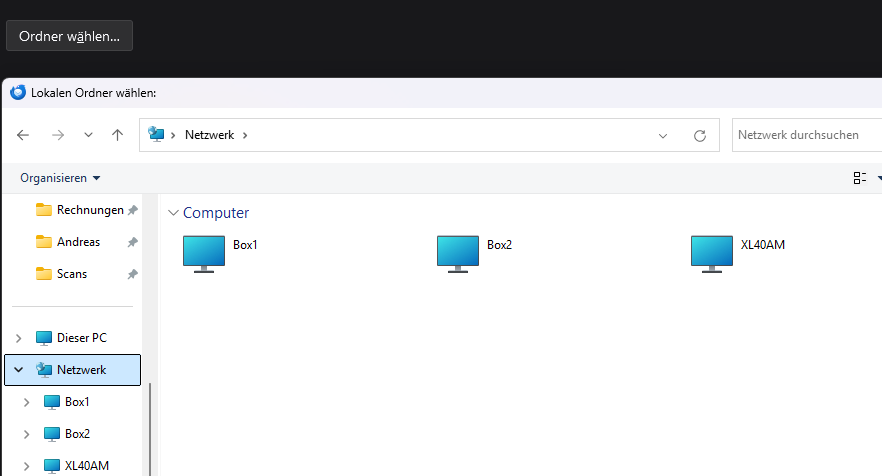Open the recent locations dropdown arrow
Image resolution: width=882 pixels, height=476 pixels.
(88, 135)
